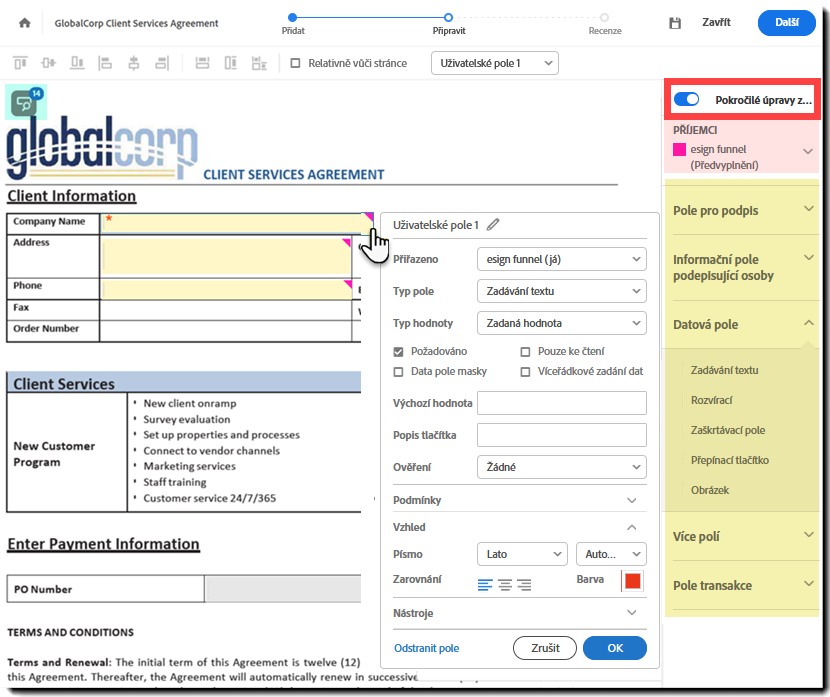830x697 pixels.
Task: Open the Ověření dropdown
Action: click(562, 467)
